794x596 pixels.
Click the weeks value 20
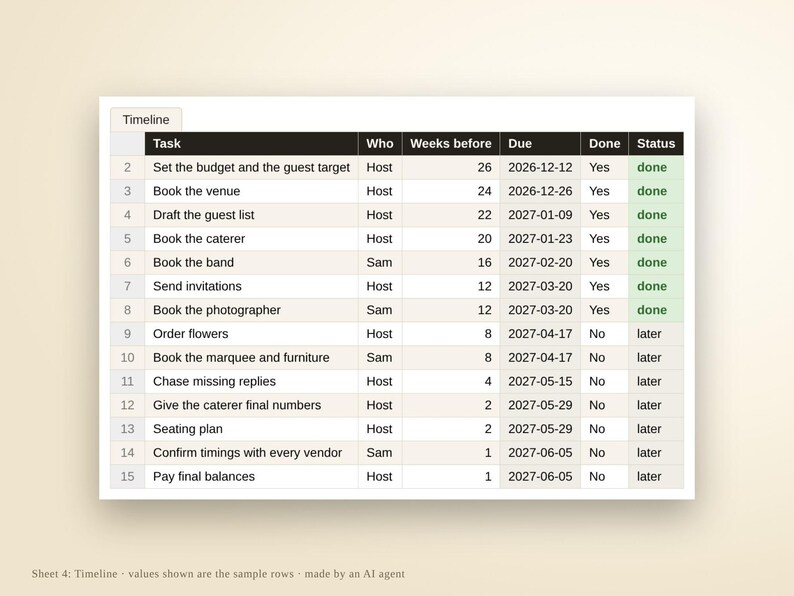pyautogui.click(x=451, y=239)
